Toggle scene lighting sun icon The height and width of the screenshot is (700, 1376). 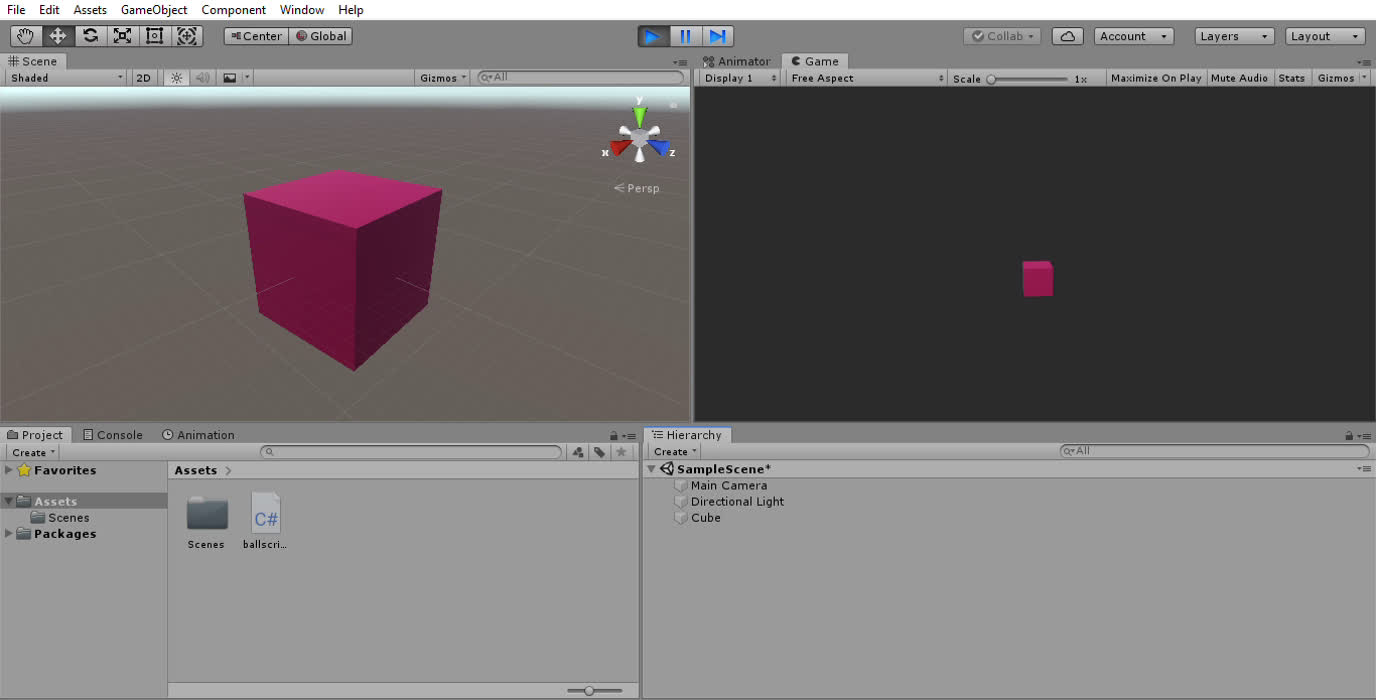[x=176, y=78]
